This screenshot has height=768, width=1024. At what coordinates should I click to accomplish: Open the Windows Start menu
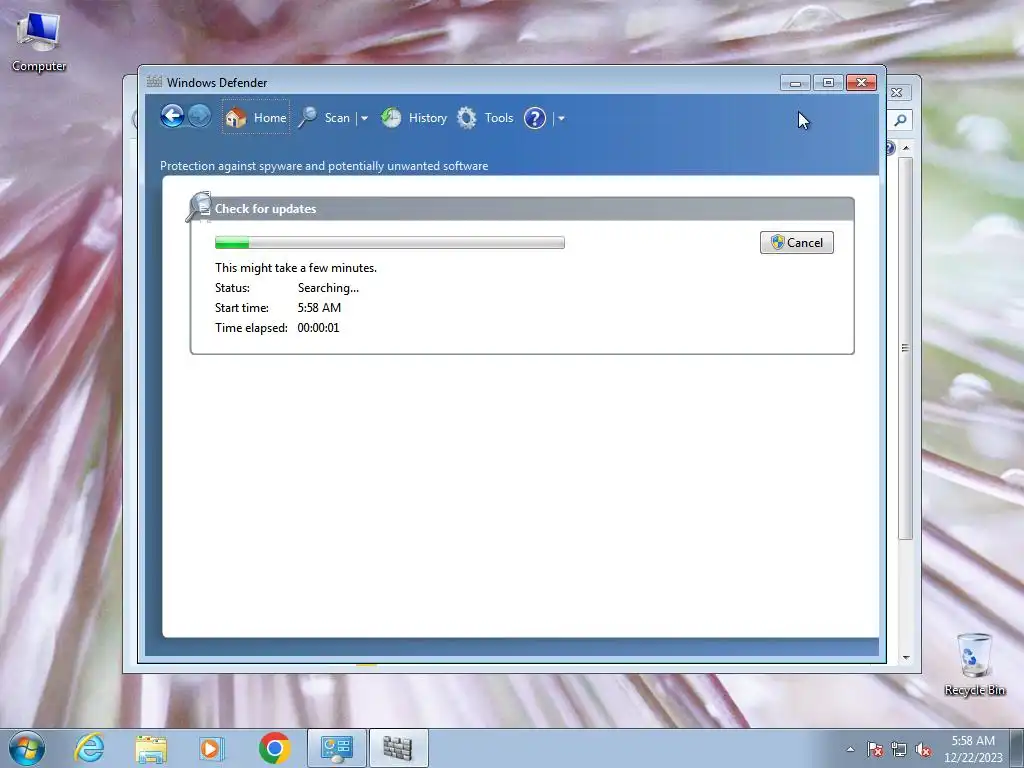(x=27, y=748)
